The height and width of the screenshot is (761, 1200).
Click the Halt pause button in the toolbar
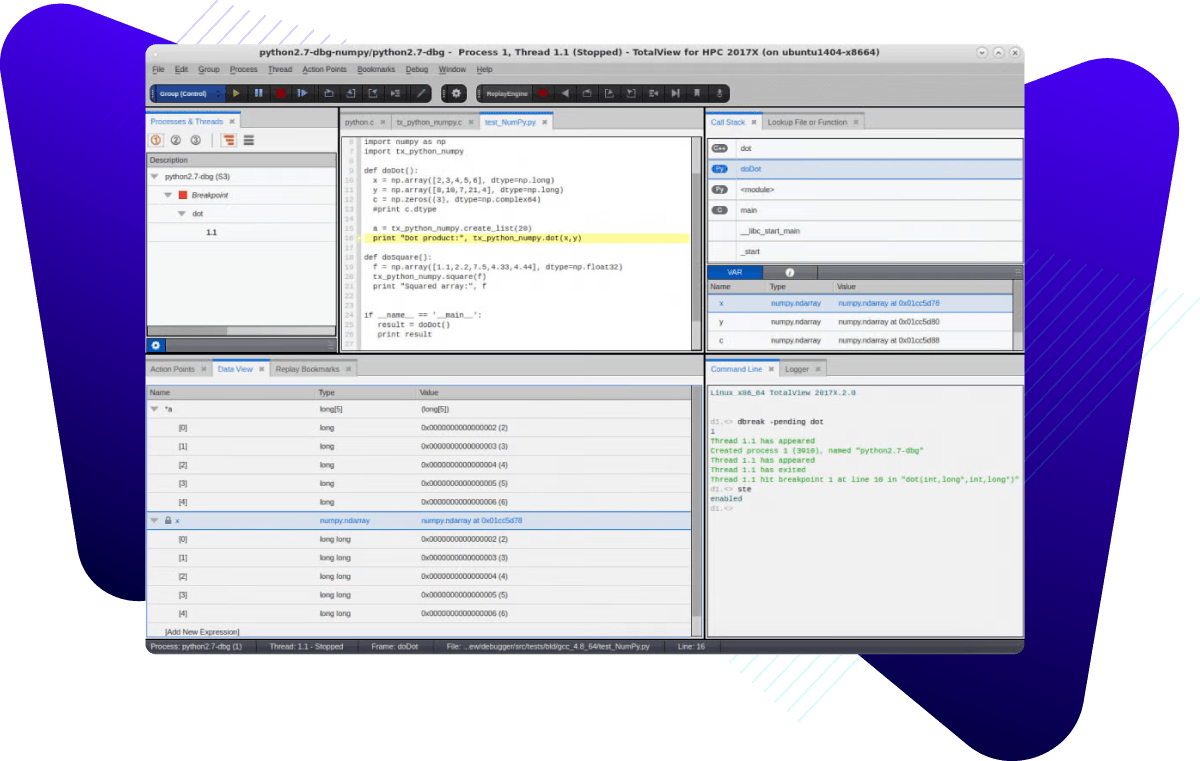click(259, 93)
